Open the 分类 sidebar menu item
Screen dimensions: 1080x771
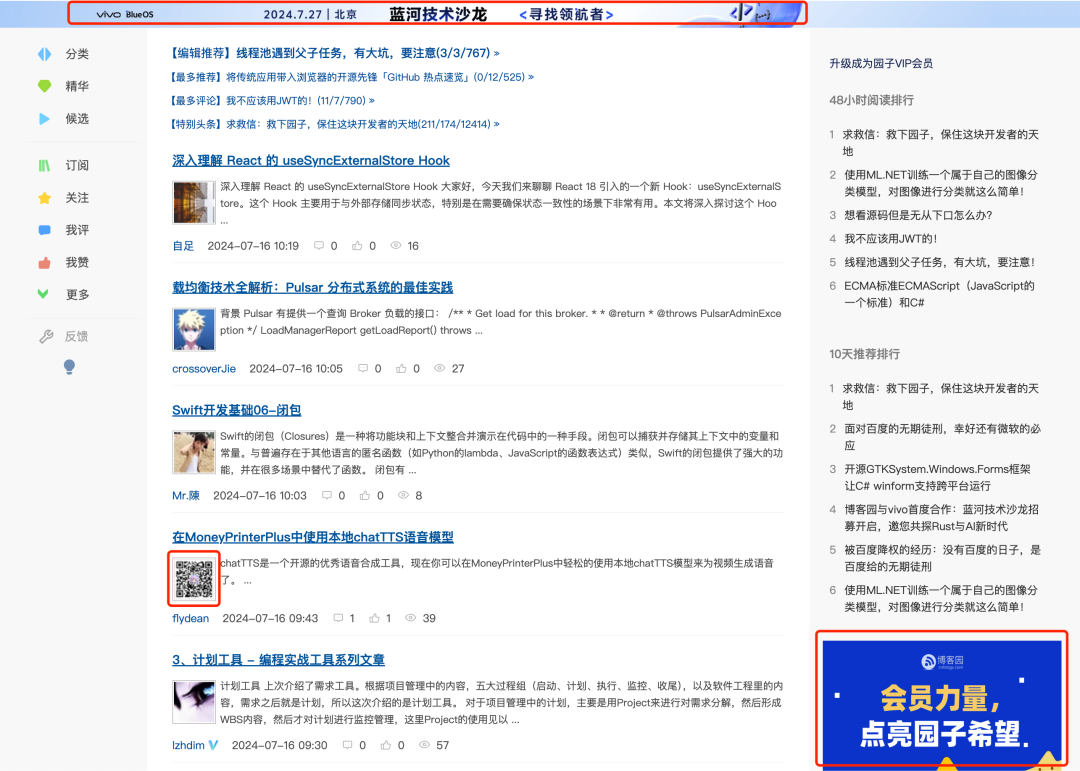click(x=77, y=54)
